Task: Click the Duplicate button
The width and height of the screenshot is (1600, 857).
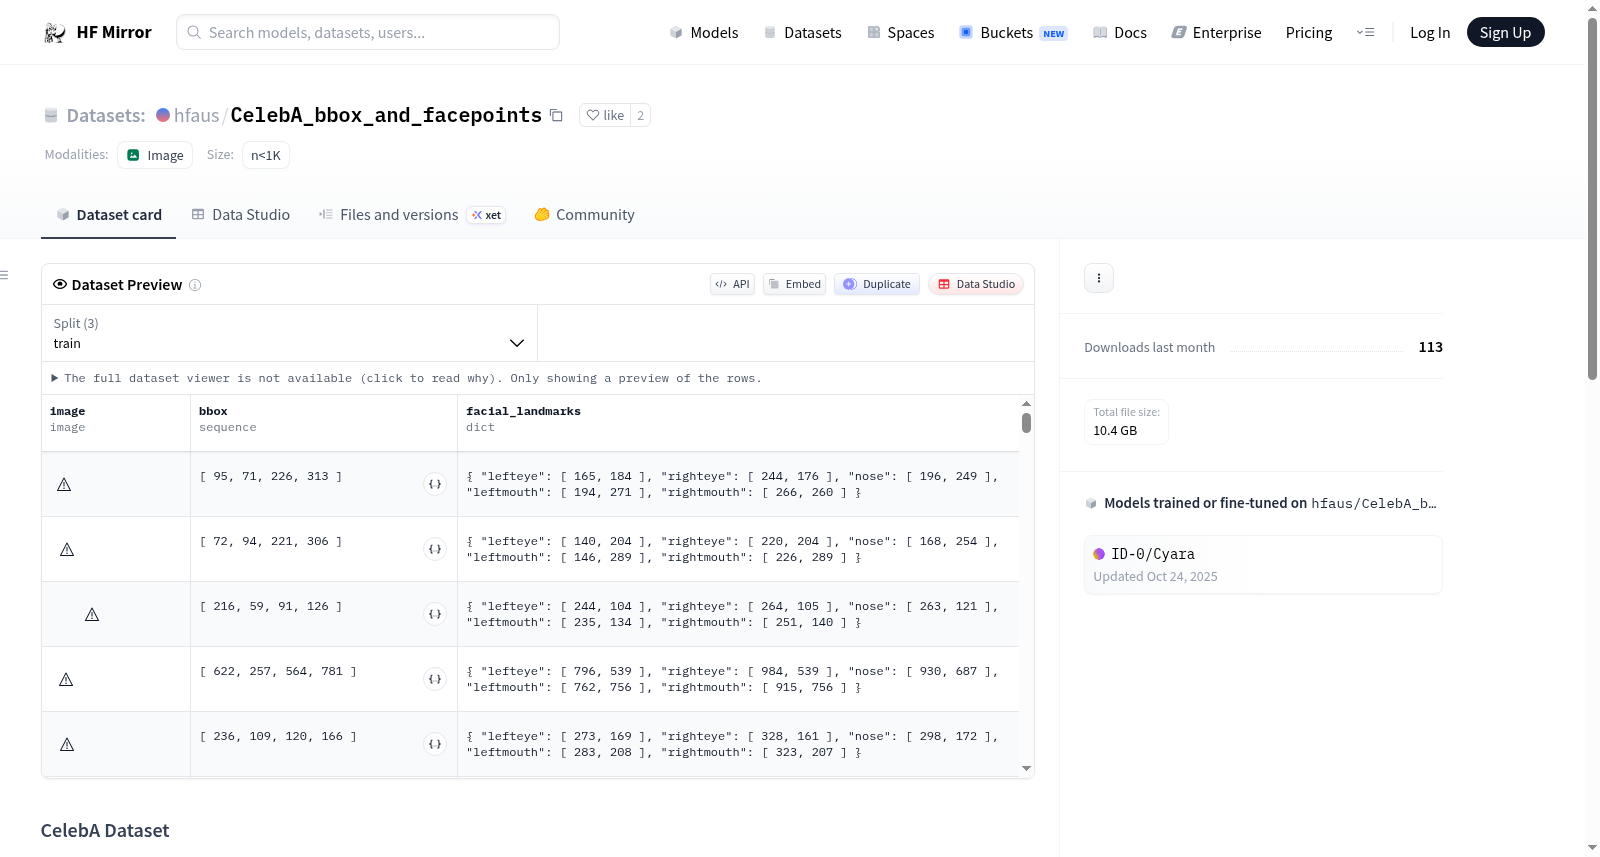Action: click(877, 284)
